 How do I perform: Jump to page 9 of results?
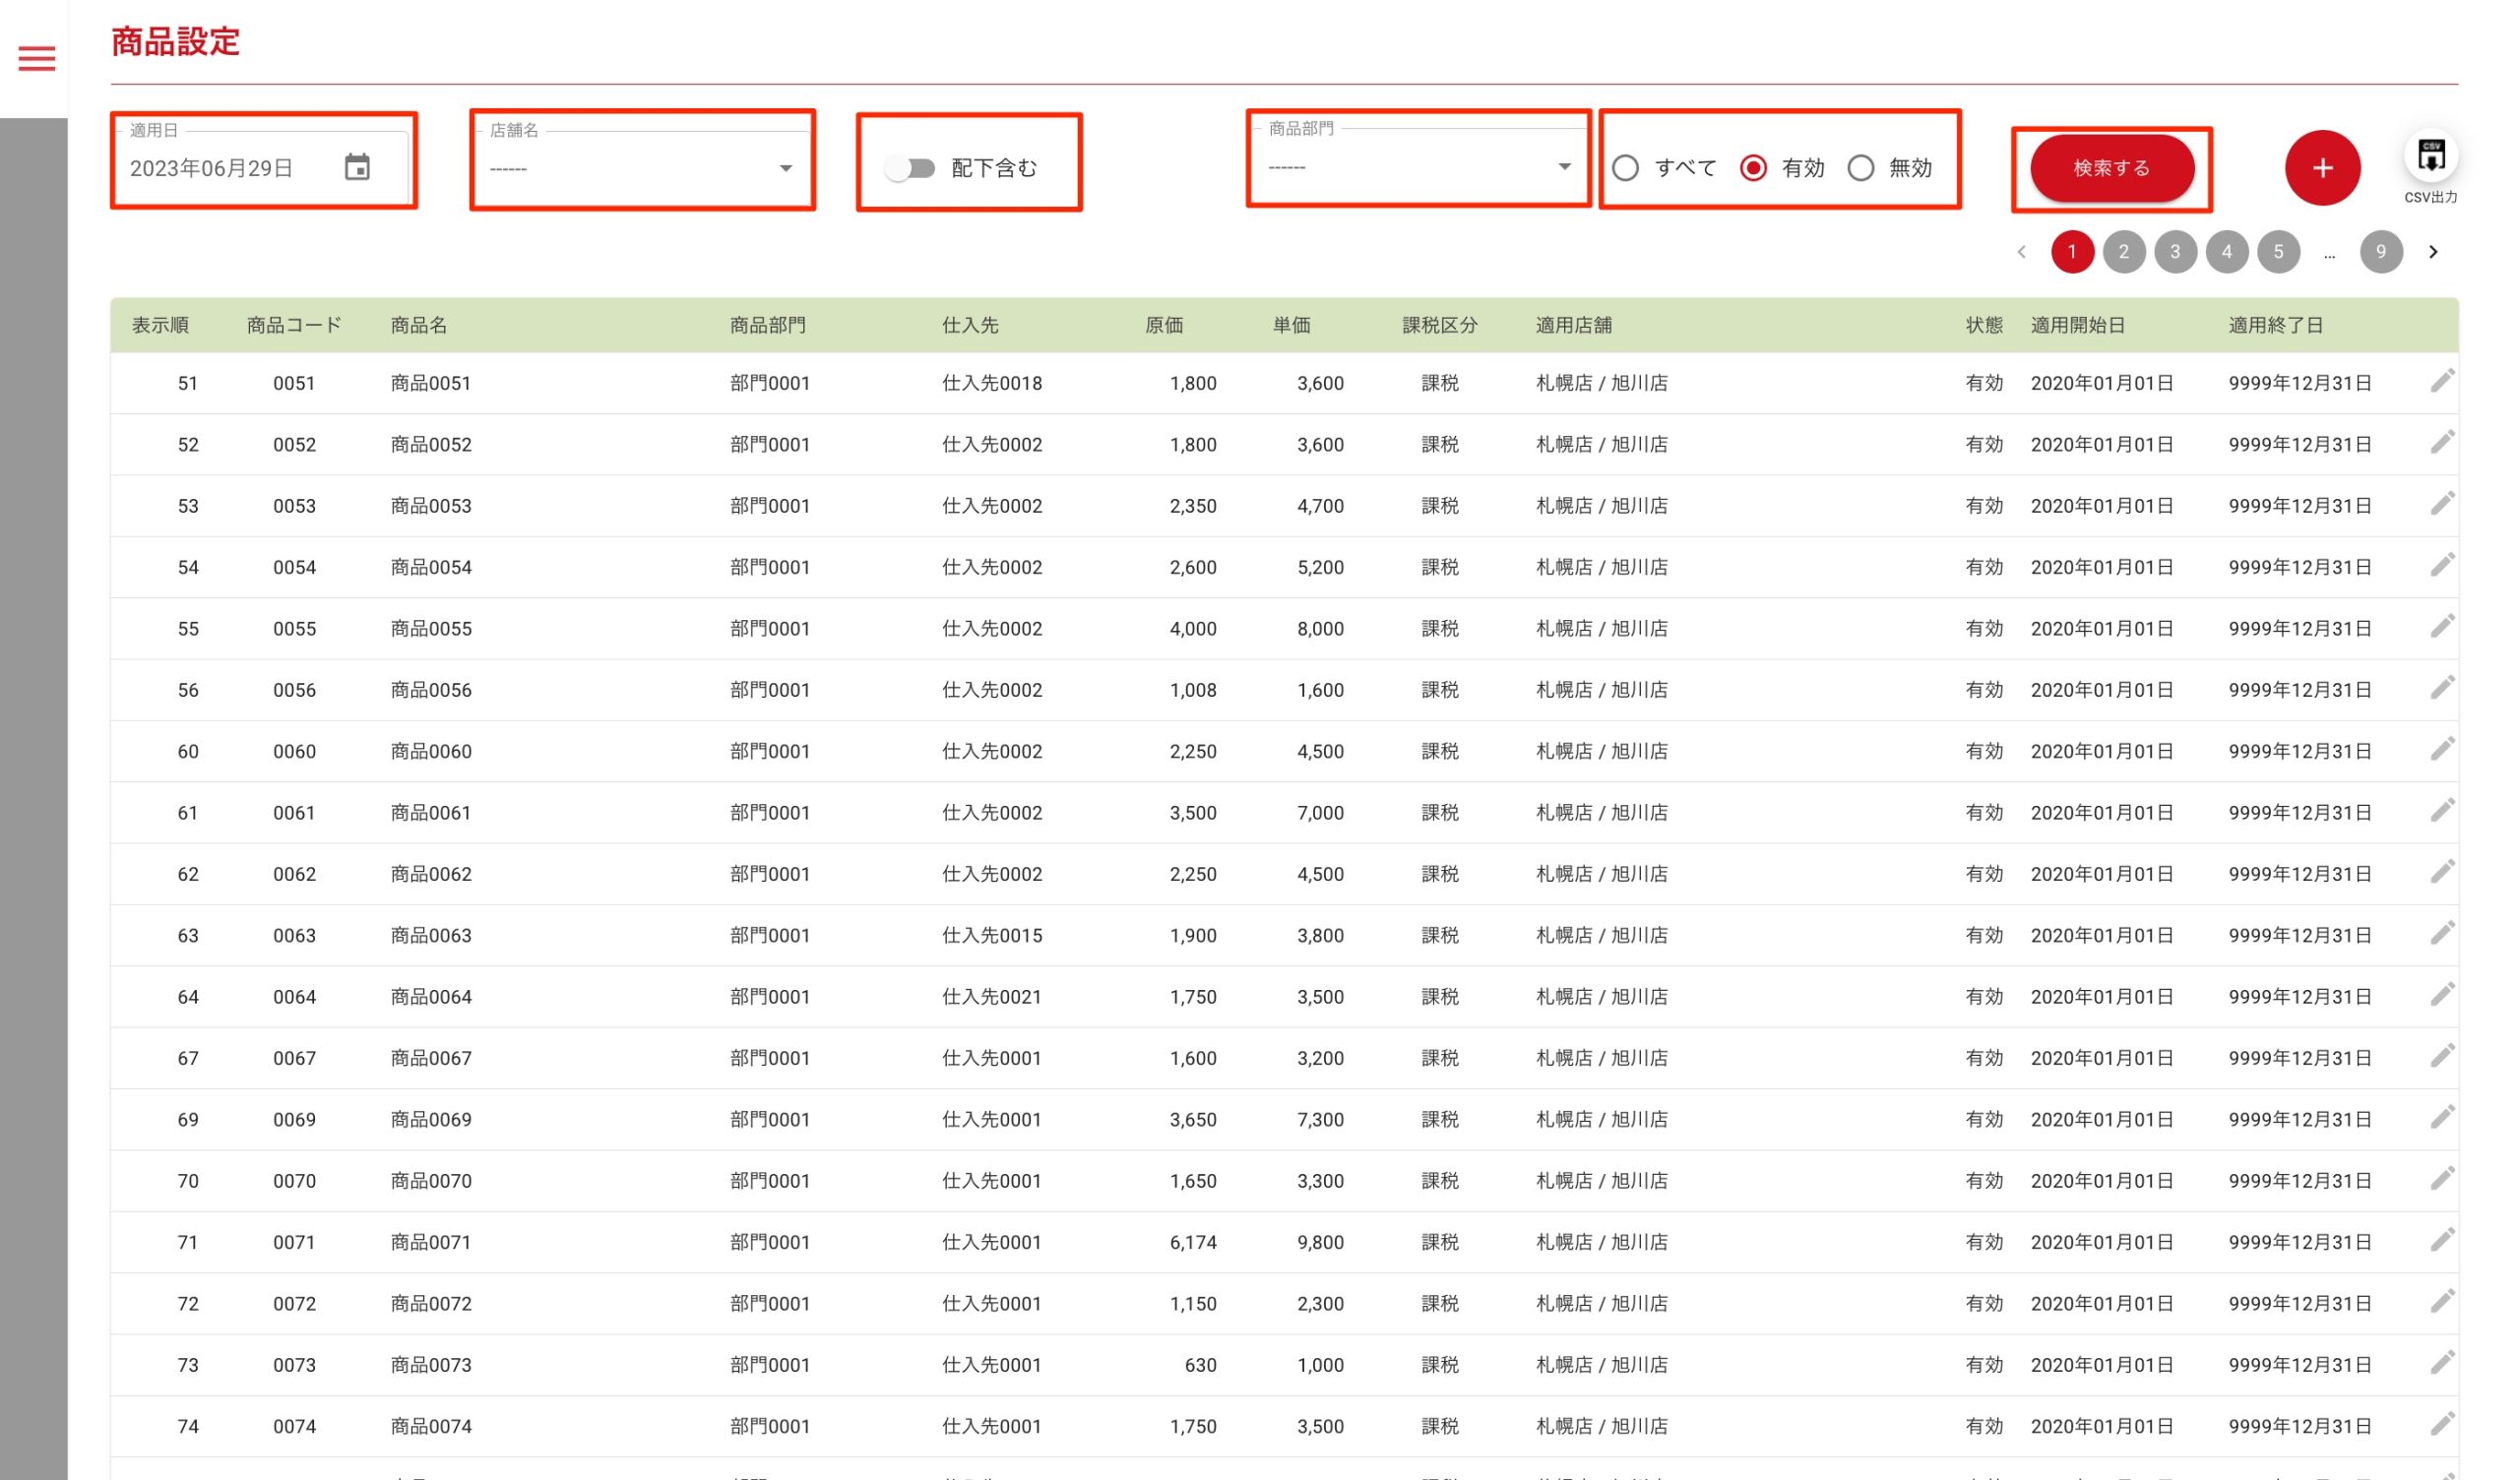coord(2380,252)
